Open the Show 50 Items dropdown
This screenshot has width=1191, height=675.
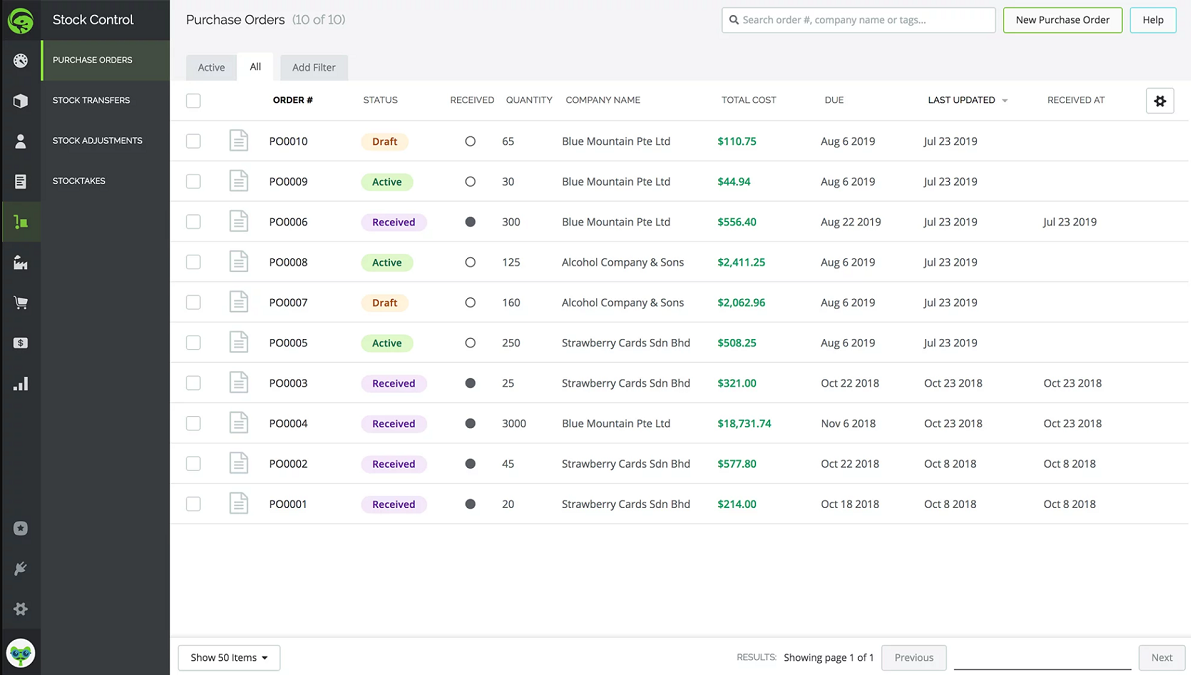228,657
